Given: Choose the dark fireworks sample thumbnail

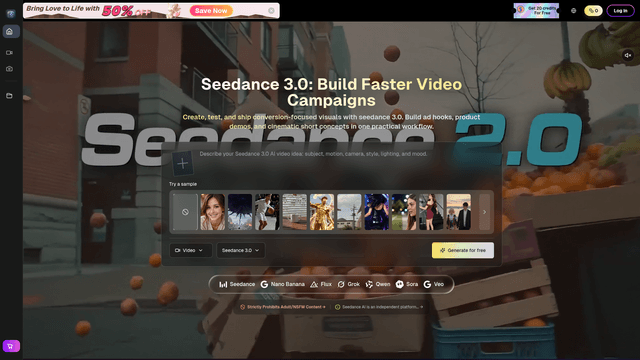Looking at the screenshot, I should click(240, 212).
